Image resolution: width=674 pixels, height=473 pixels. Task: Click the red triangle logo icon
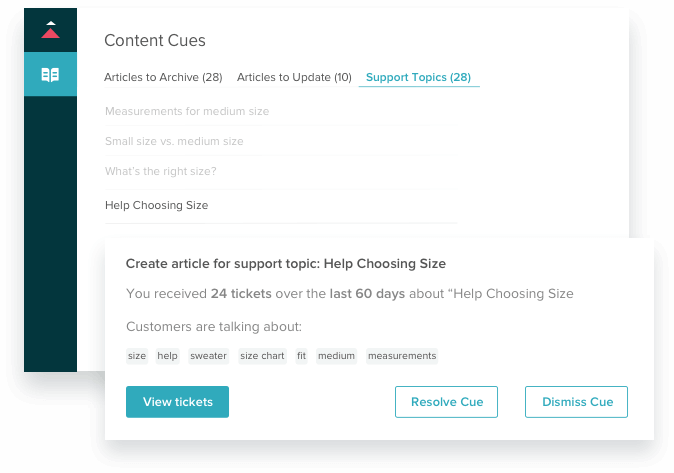pyautogui.click(x=50, y=30)
